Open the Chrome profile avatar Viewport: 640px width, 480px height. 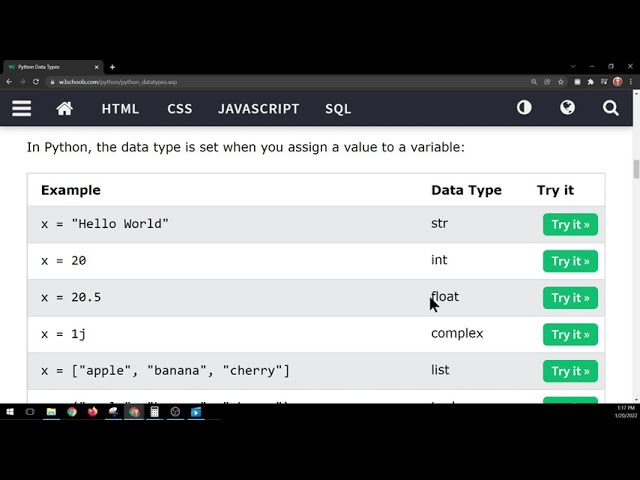[x=618, y=82]
